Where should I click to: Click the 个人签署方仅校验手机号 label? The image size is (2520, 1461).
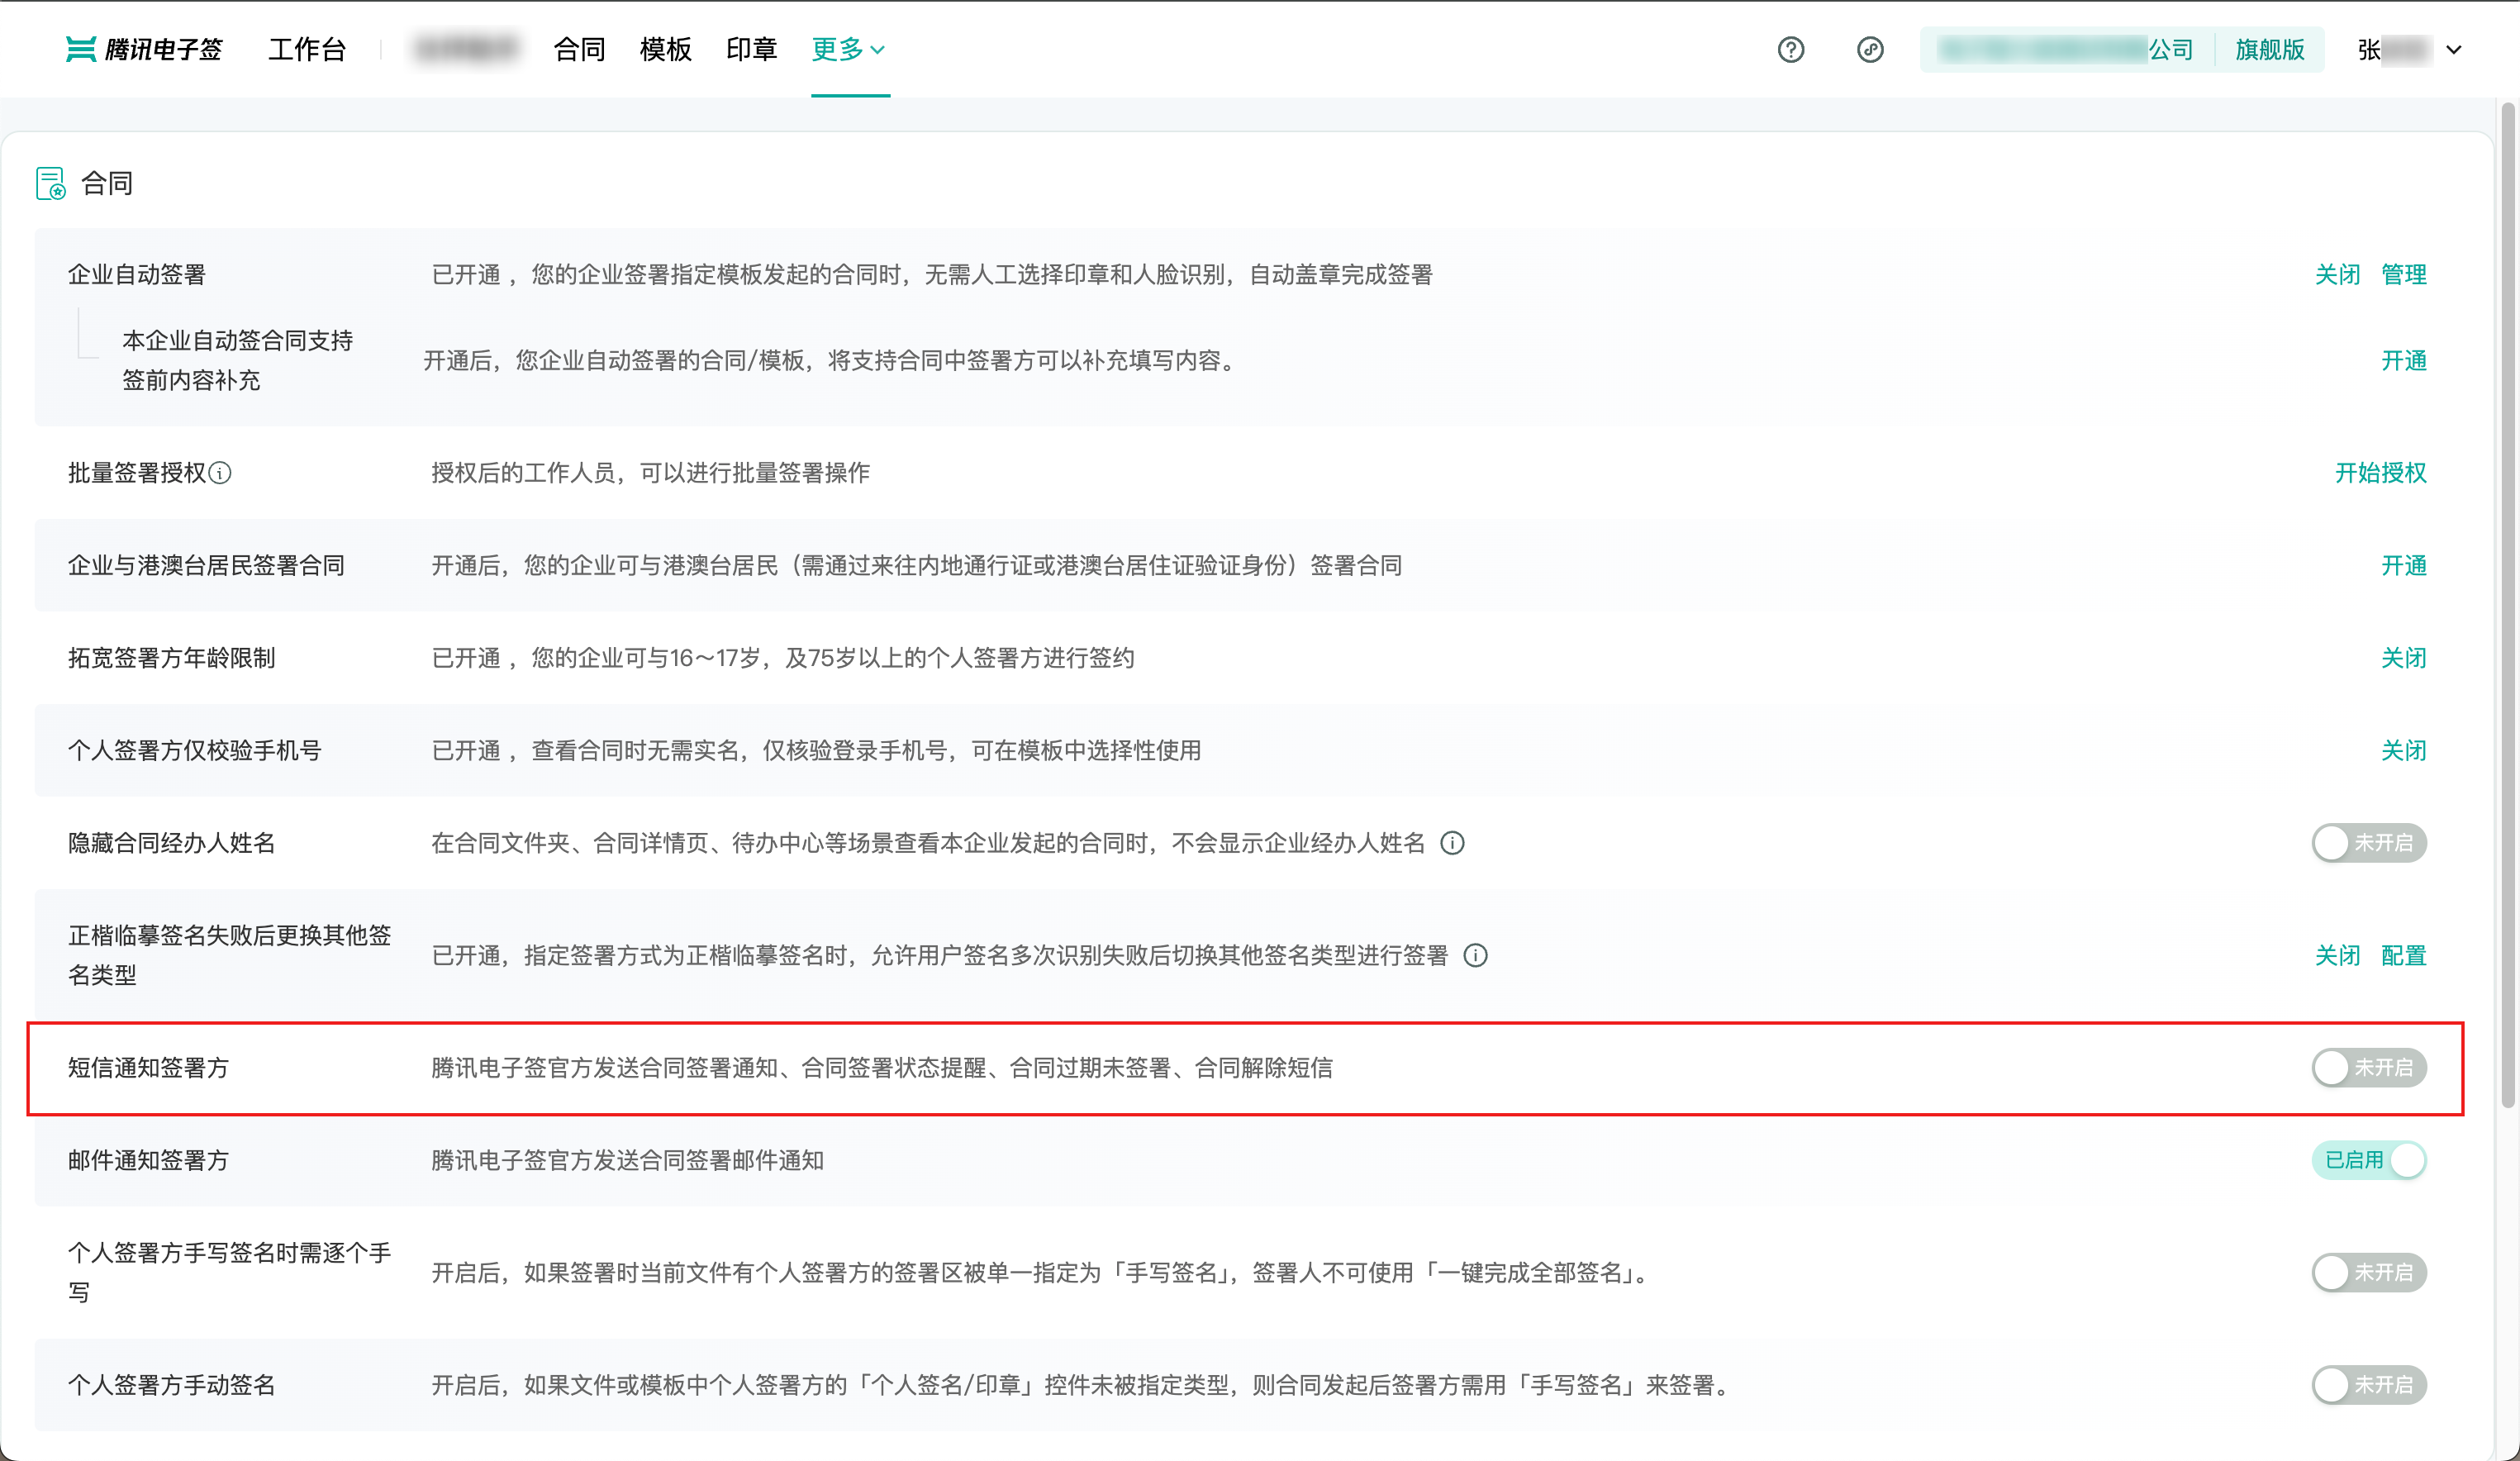(x=194, y=750)
